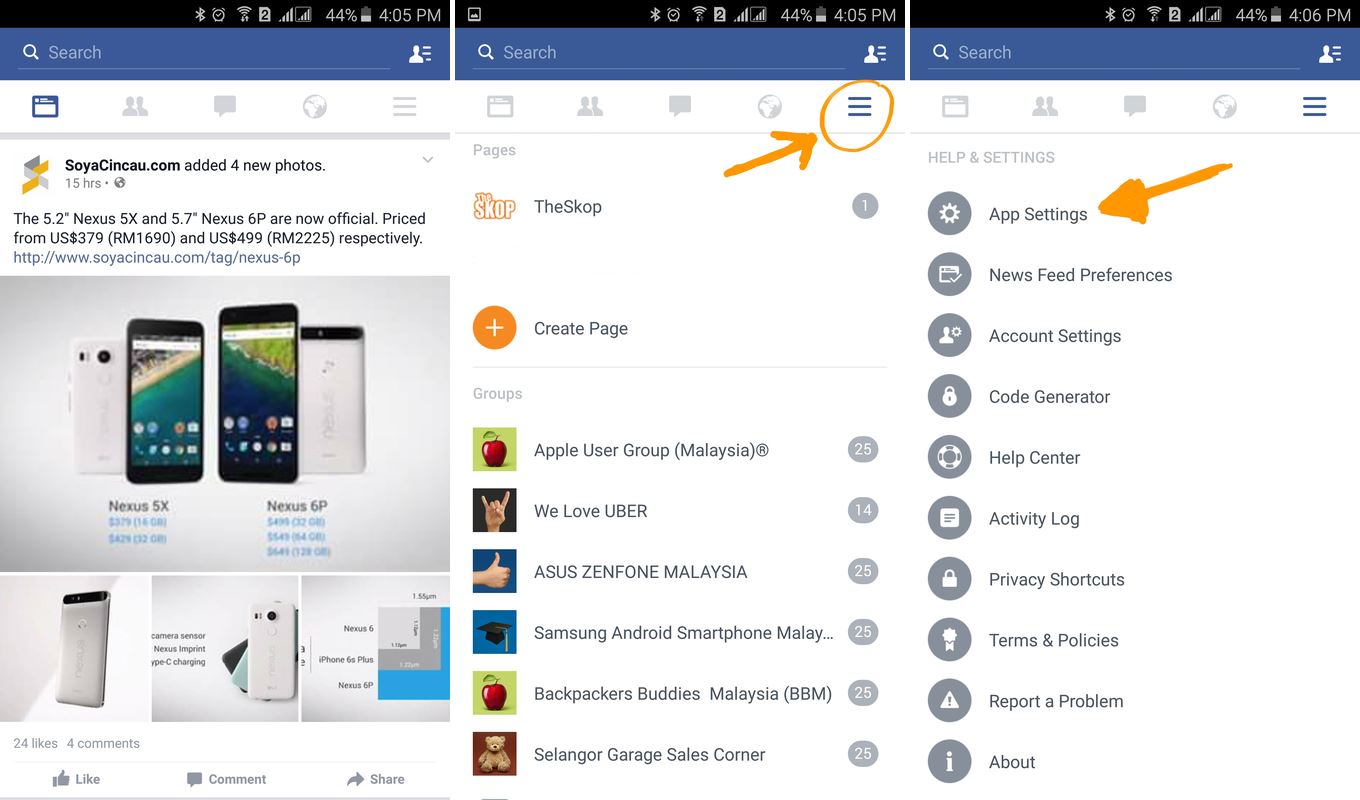Open Account Settings
This screenshot has height=800, width=1360.
click(x=1055, y=335)
